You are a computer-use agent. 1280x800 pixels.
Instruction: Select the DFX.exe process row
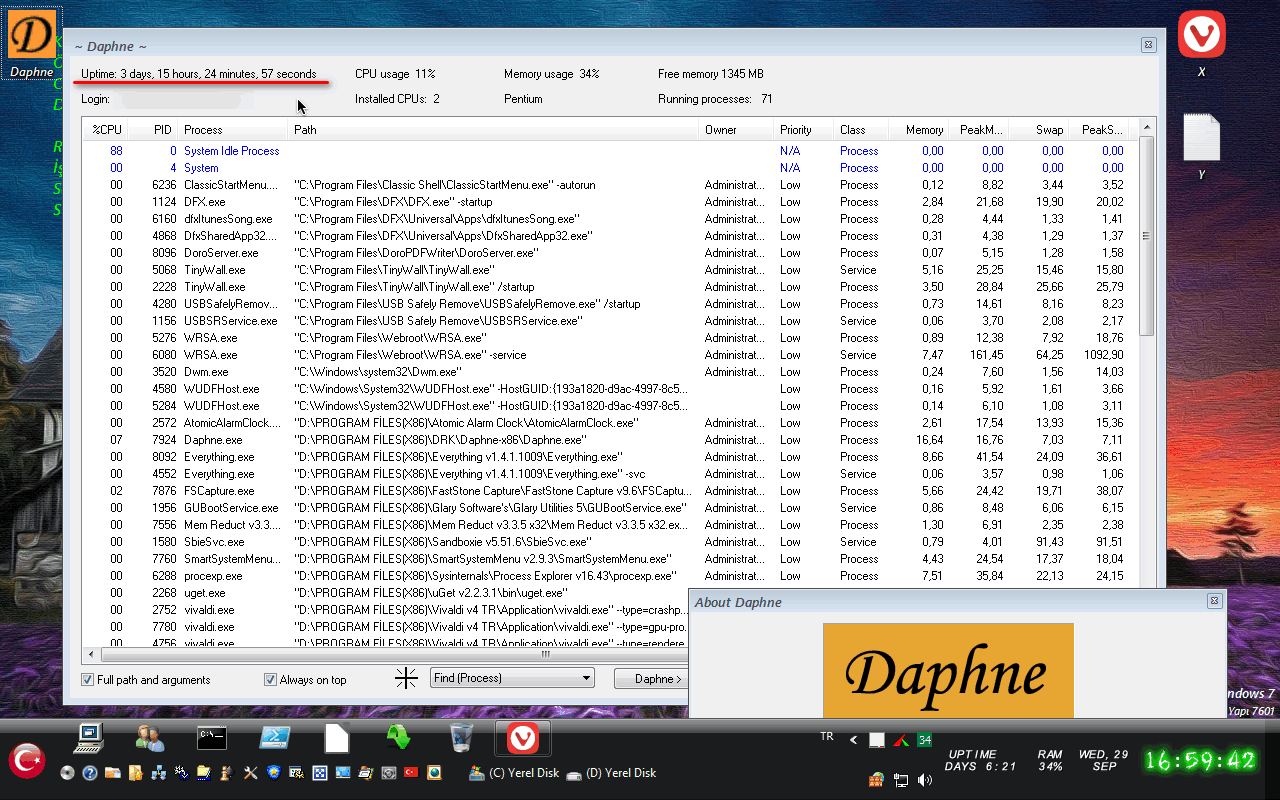tap(610, 202)
